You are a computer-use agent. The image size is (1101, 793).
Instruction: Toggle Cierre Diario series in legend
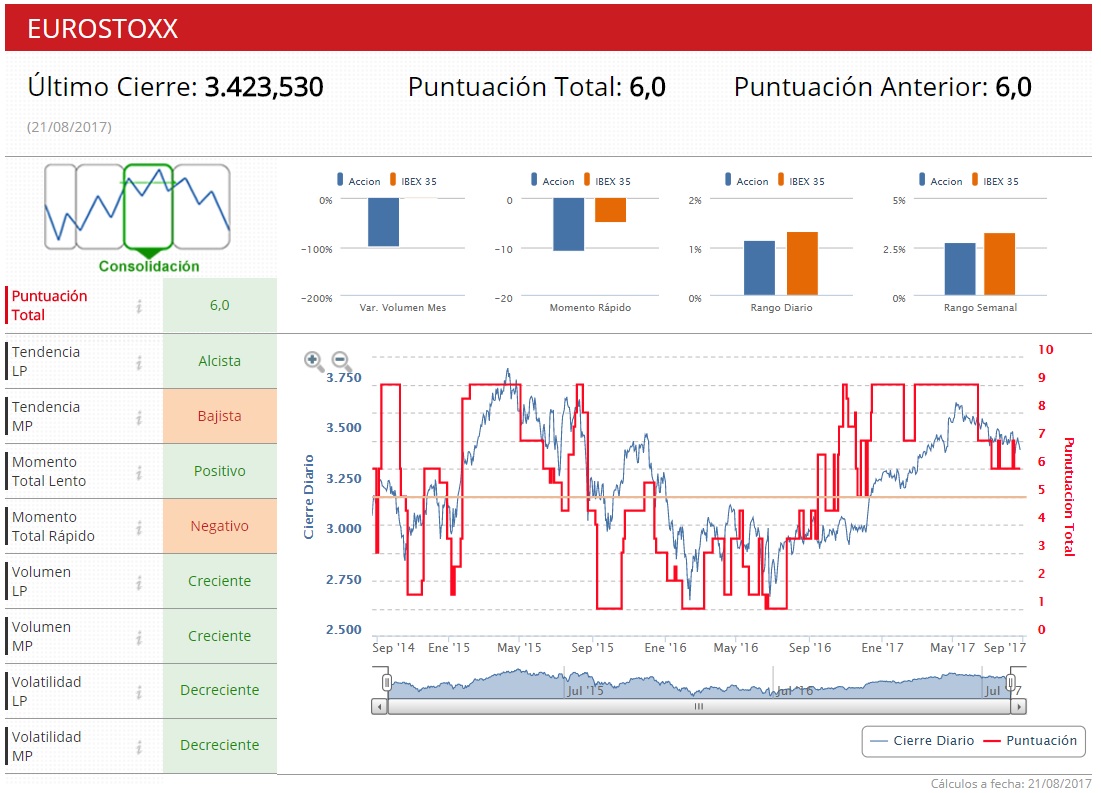click(x=922, y=740)
